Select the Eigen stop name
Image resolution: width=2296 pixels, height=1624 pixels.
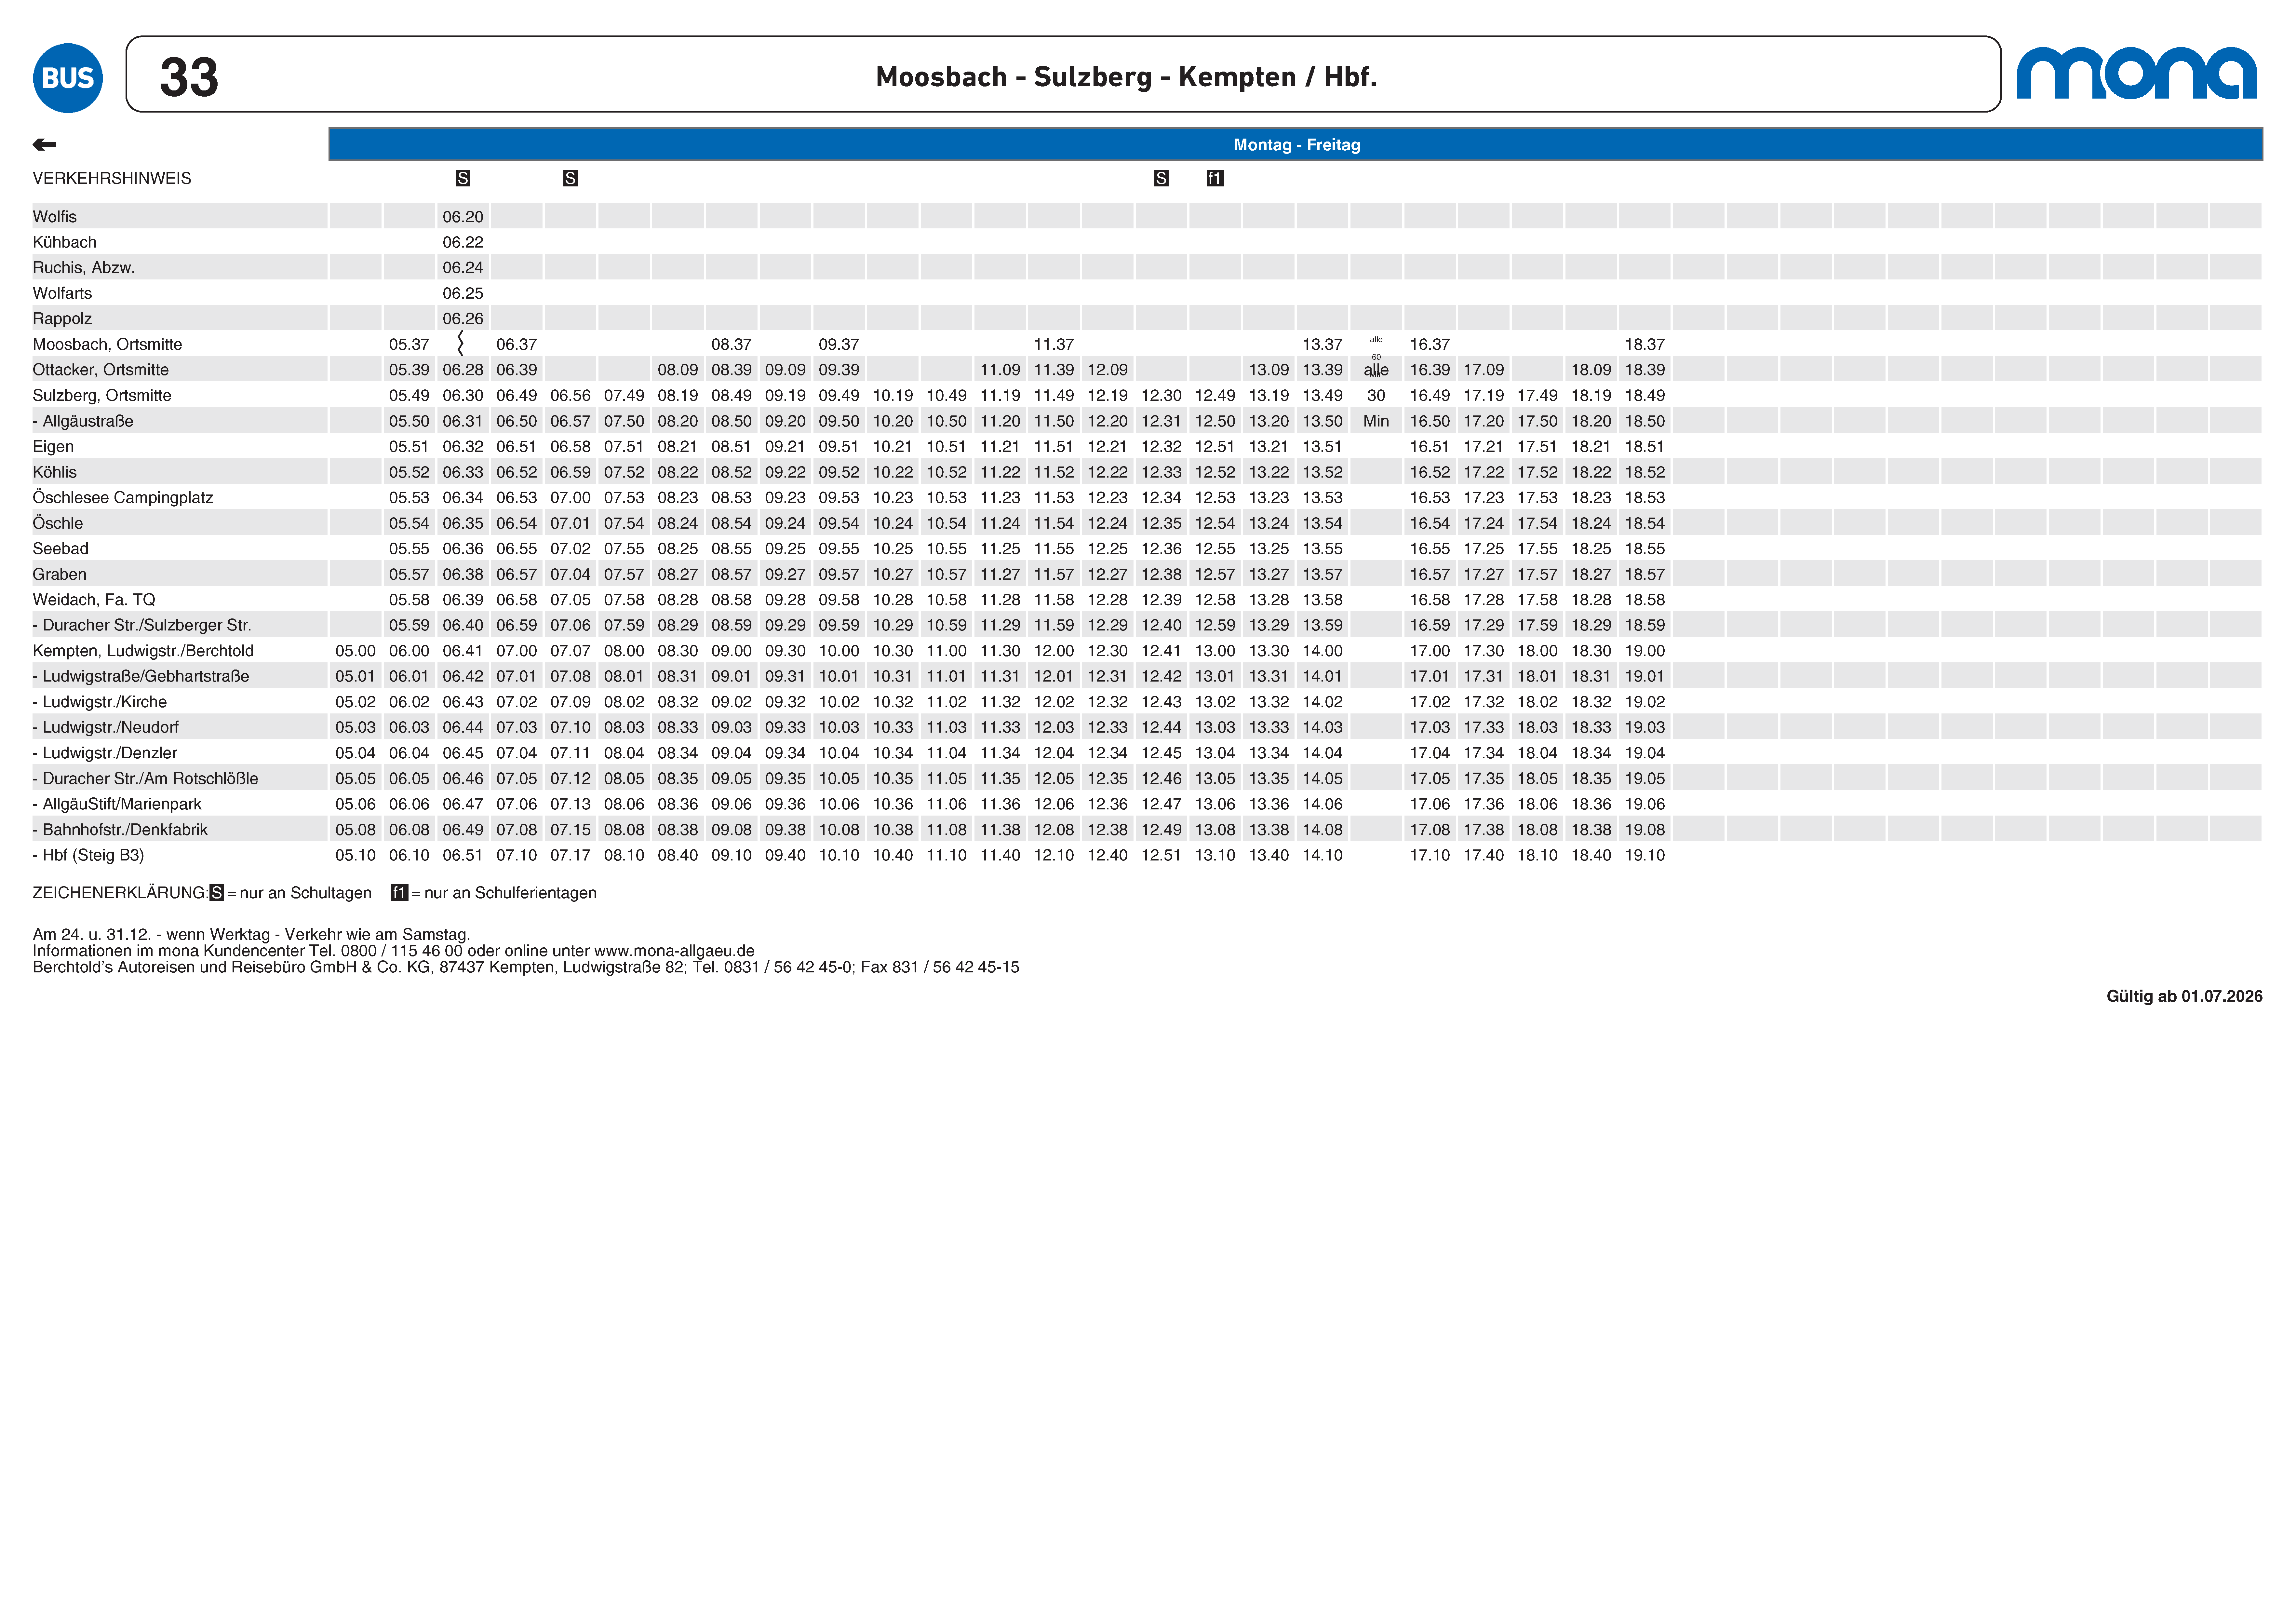pos(53,447)
